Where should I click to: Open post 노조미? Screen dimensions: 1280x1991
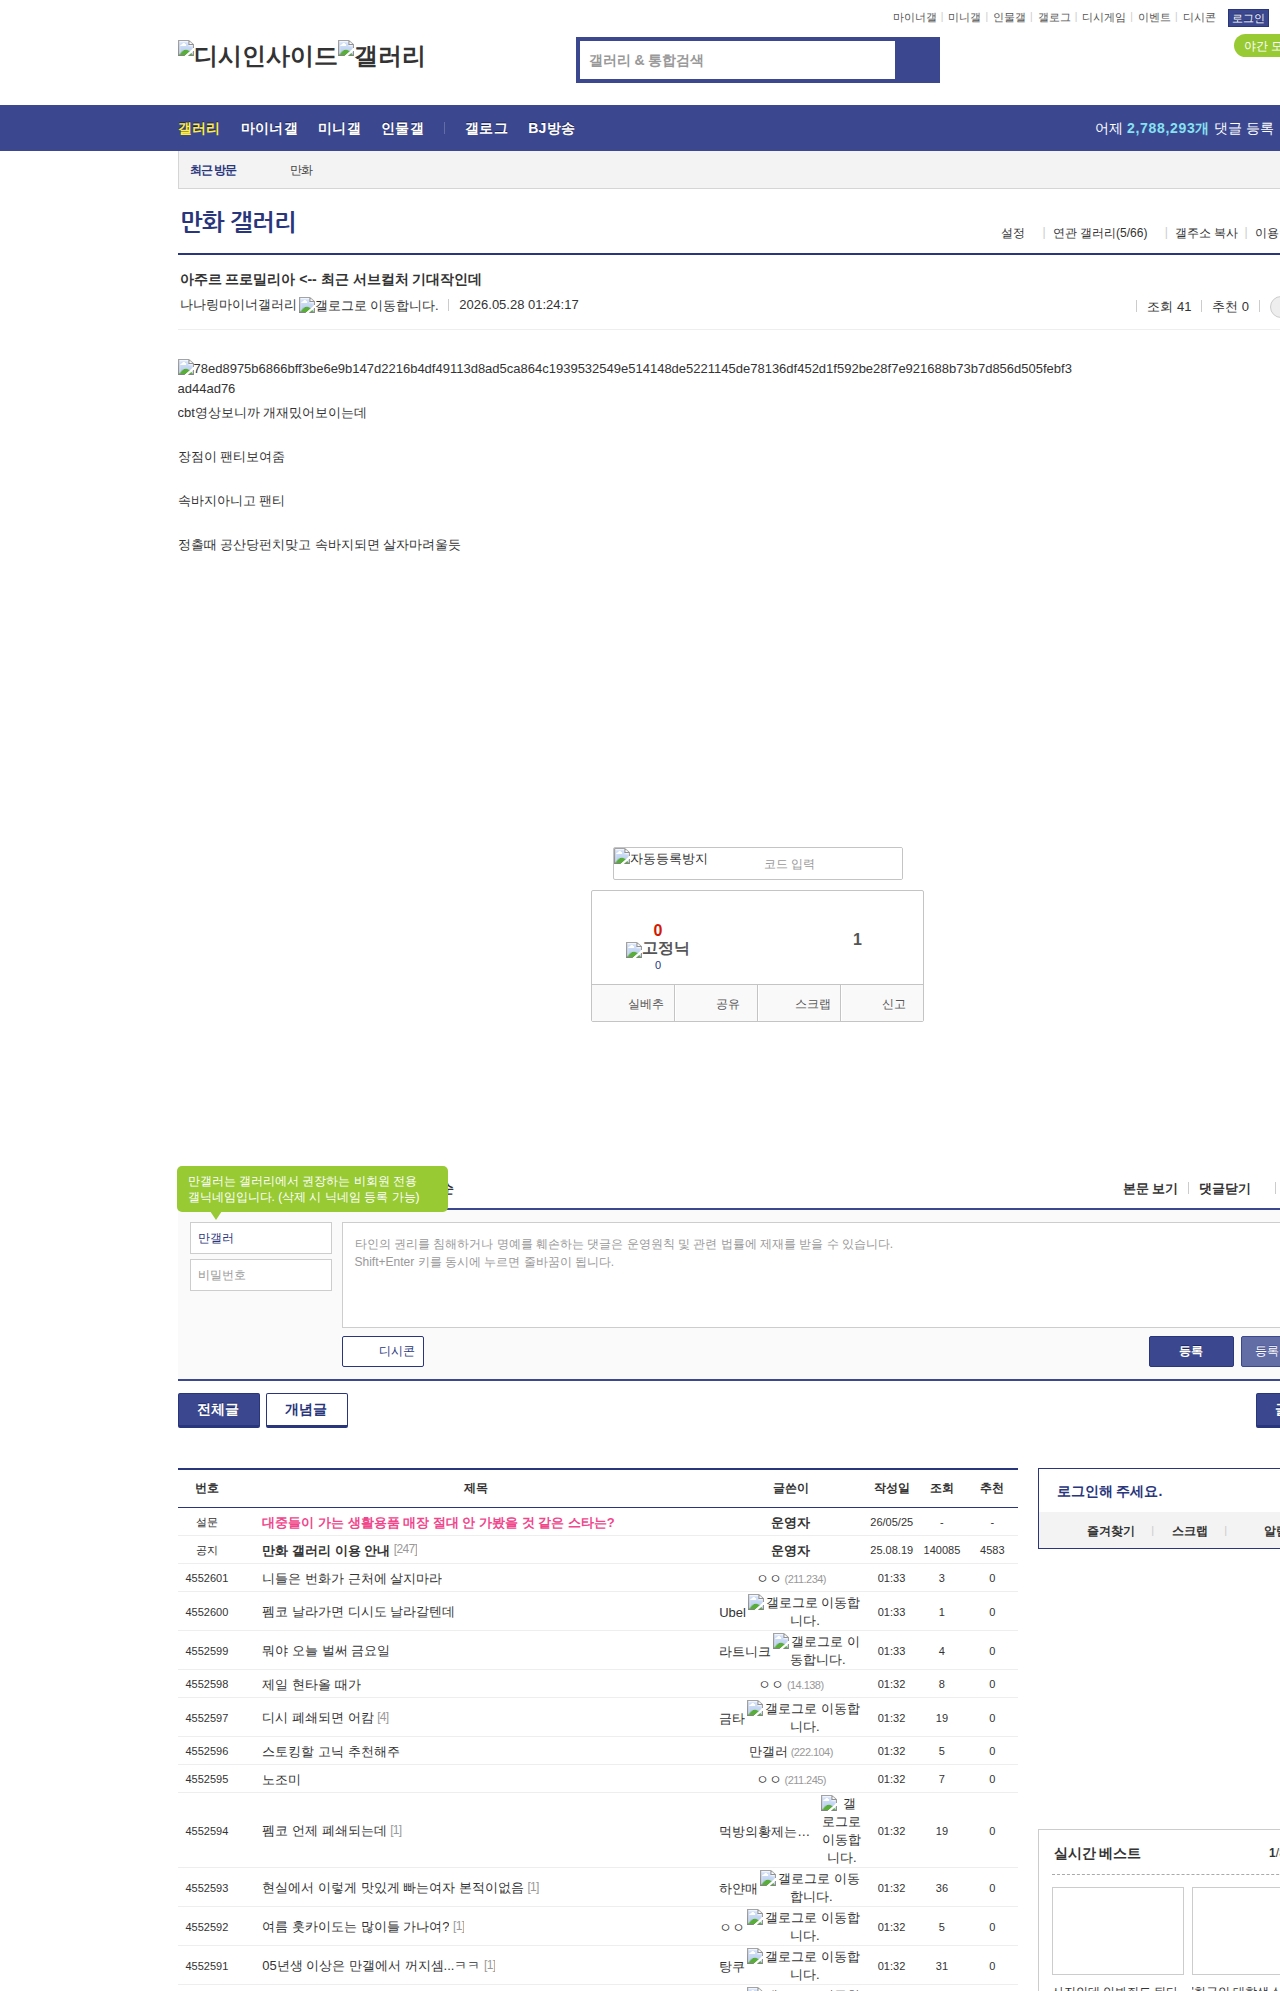click(x=281, y=1779)
